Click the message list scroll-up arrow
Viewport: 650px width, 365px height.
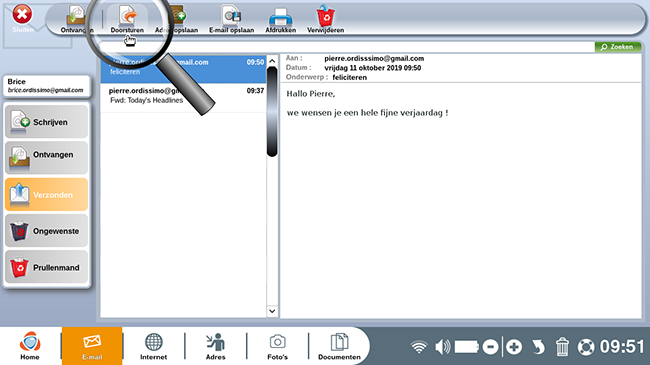click(272, 61)
